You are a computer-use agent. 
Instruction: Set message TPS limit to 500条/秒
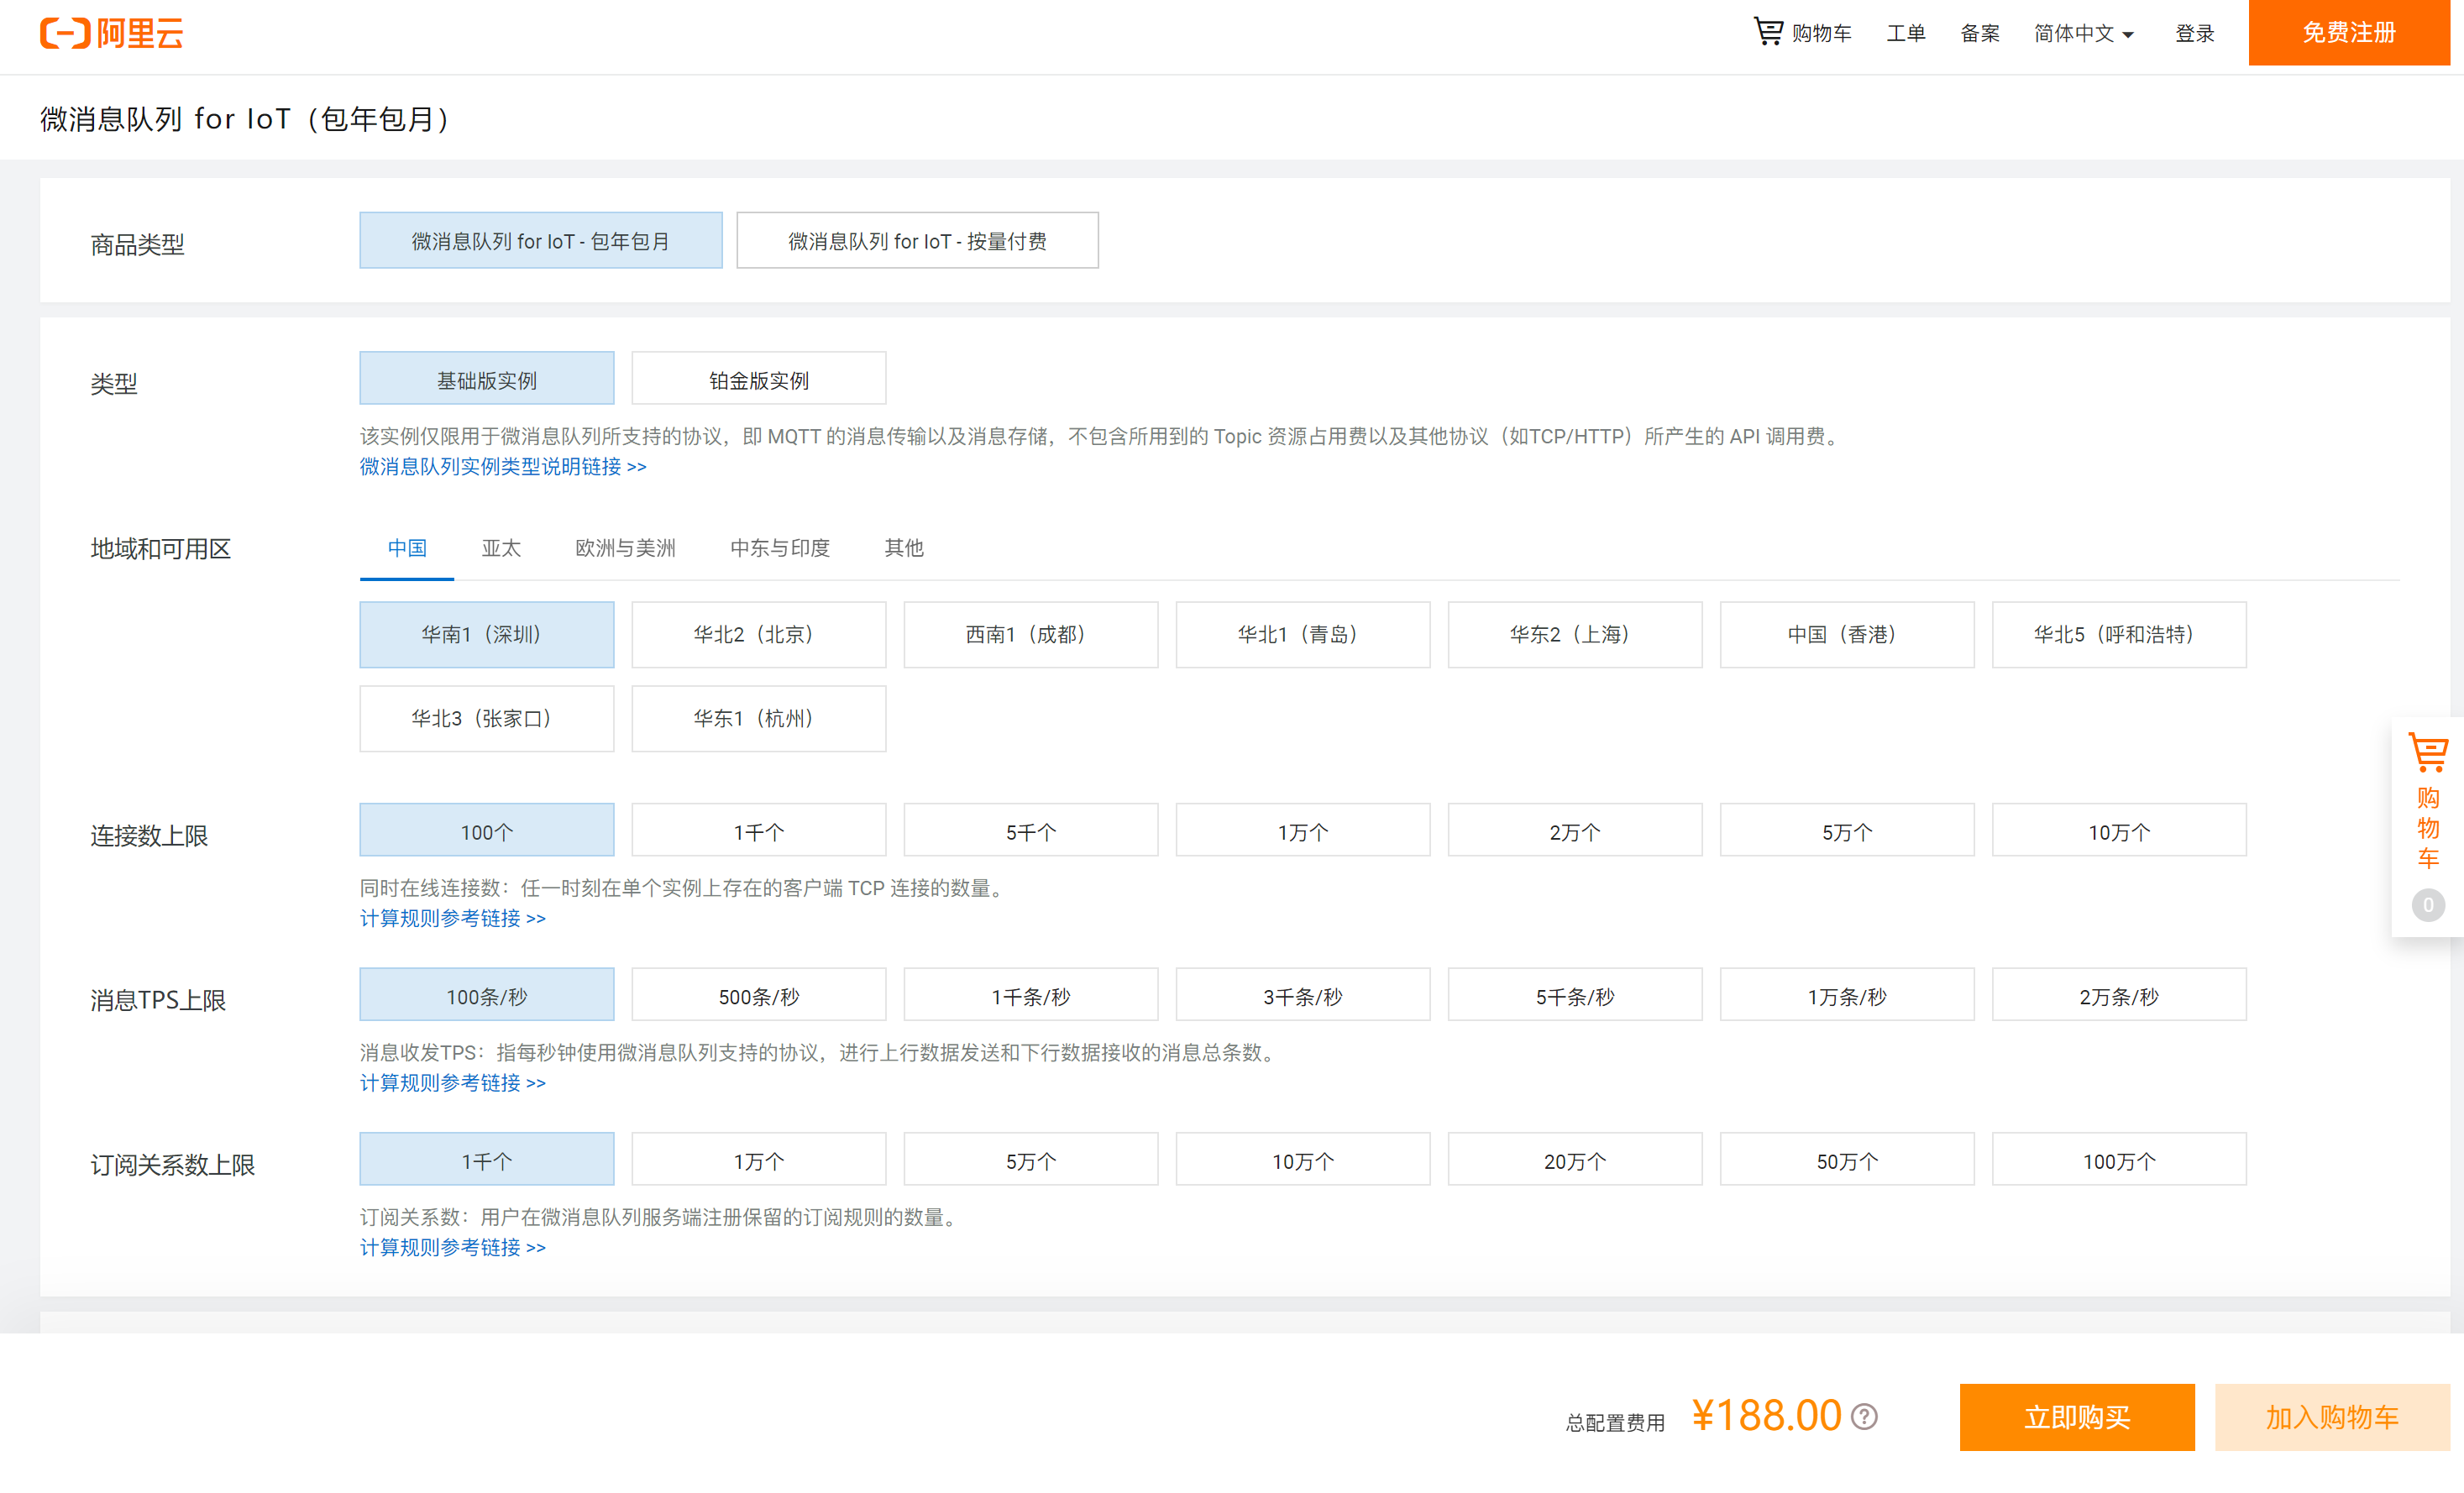pyautogui.click(x=758, y=996)
